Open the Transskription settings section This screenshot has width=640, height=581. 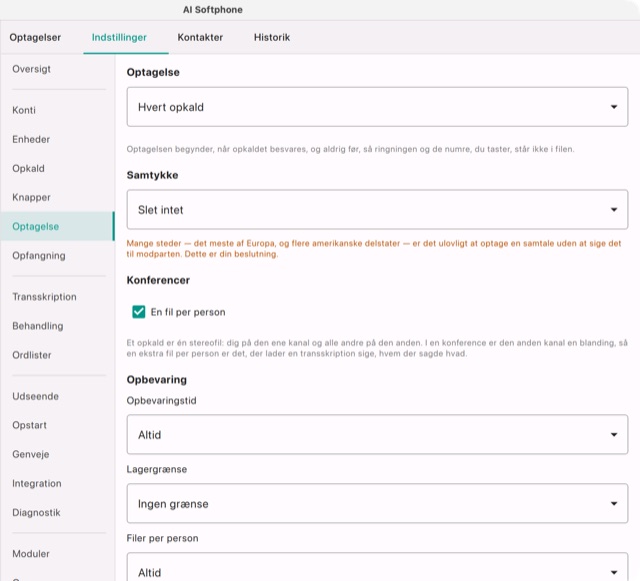(44, 297)
